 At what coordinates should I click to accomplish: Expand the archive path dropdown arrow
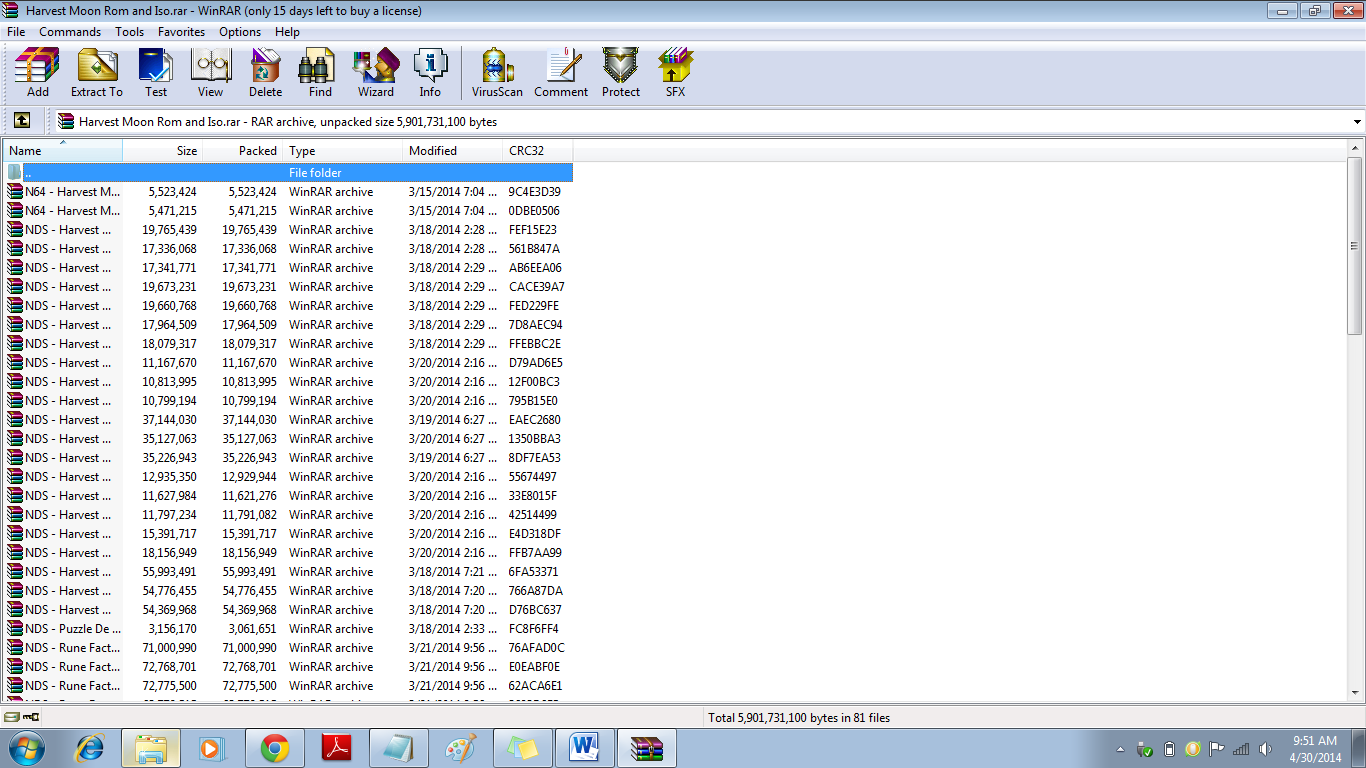click(x=1357, y=122)
